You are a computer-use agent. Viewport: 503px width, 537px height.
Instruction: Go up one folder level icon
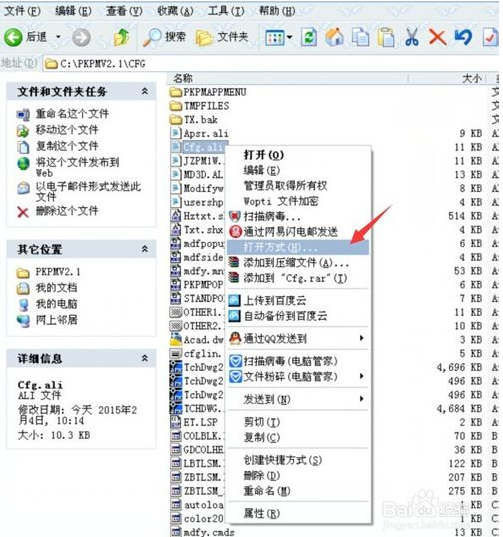(121, 37)
